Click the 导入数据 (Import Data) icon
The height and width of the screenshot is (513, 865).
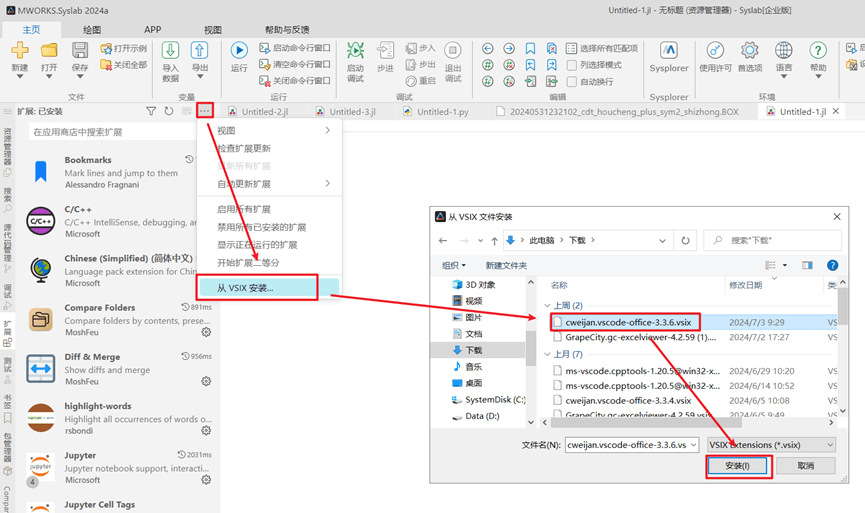(170, 50)
